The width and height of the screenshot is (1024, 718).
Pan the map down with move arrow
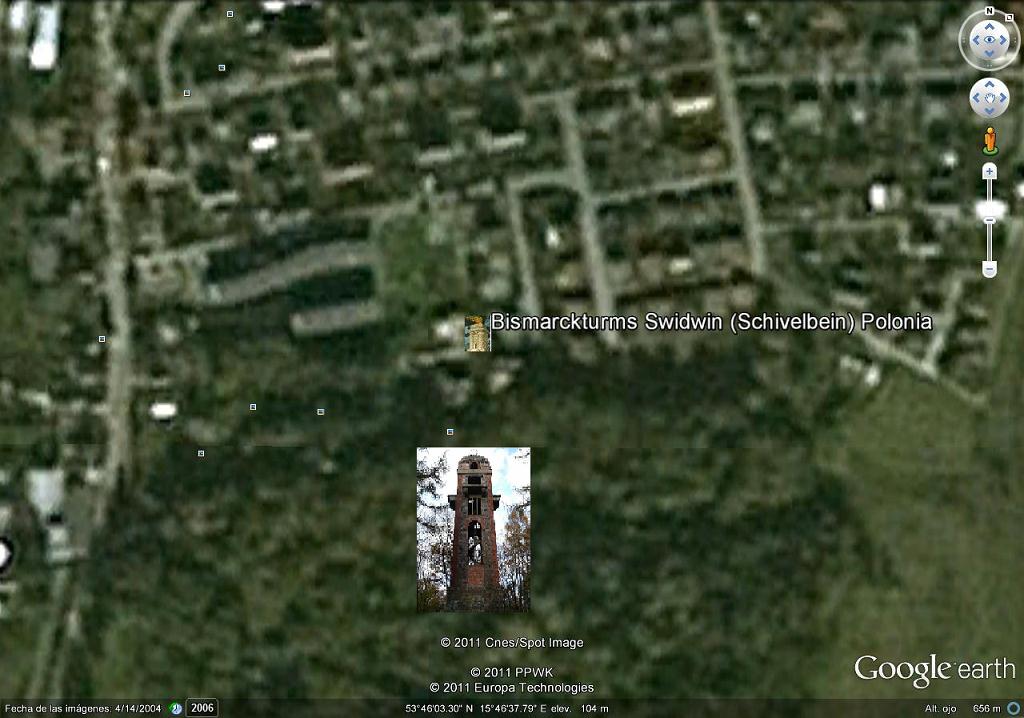click(x=989, y=112)
